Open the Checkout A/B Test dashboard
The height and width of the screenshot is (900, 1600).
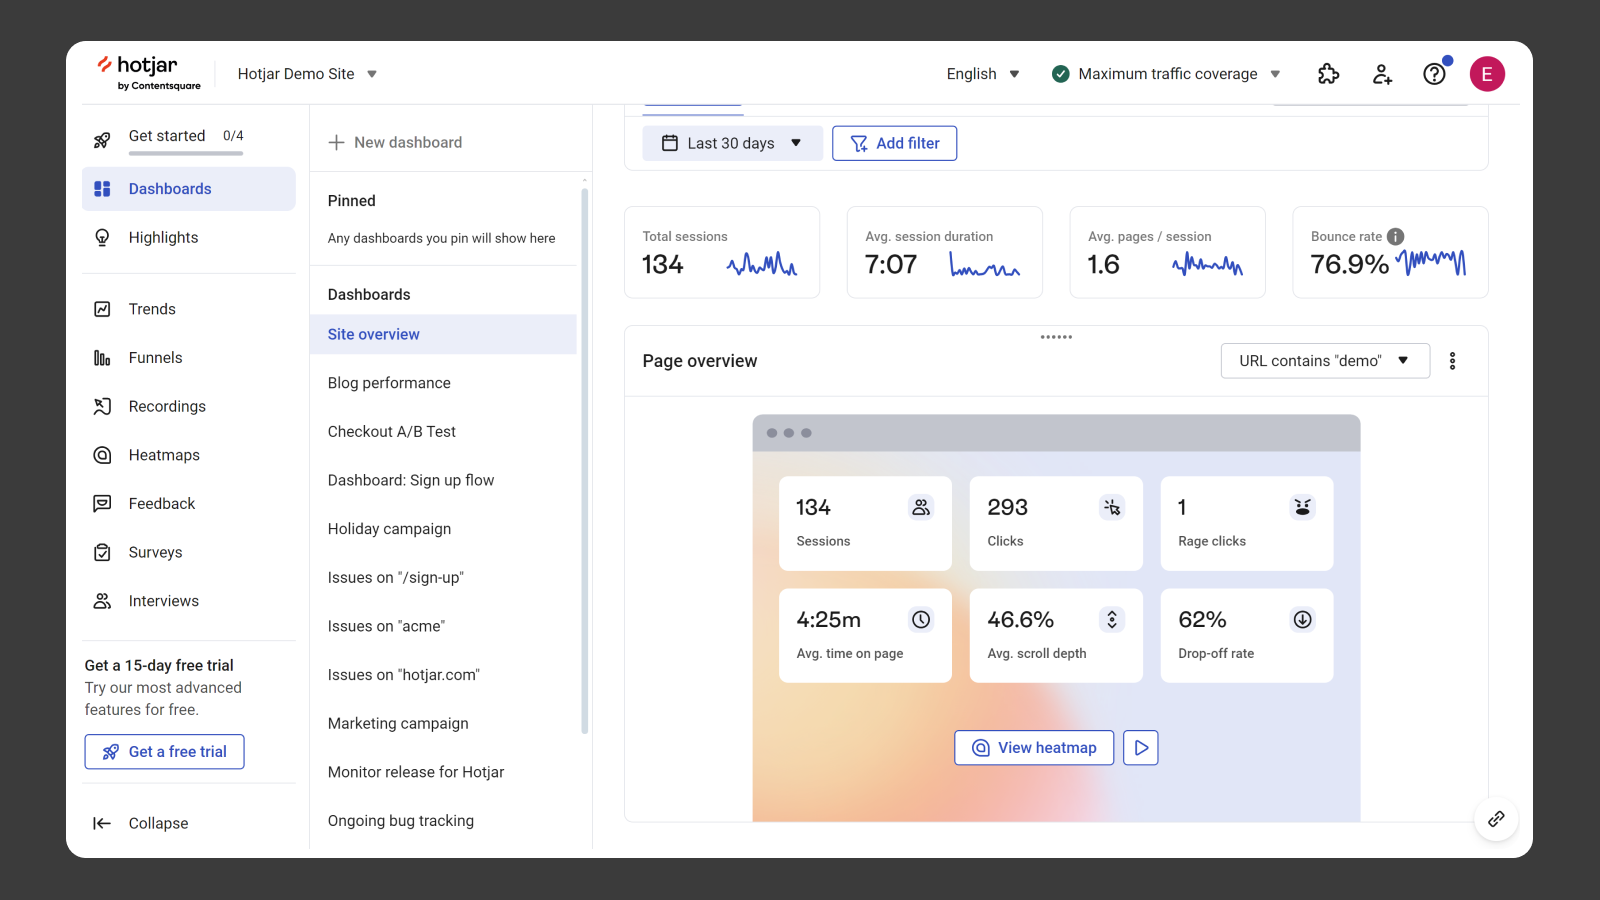tap(391, 431)
